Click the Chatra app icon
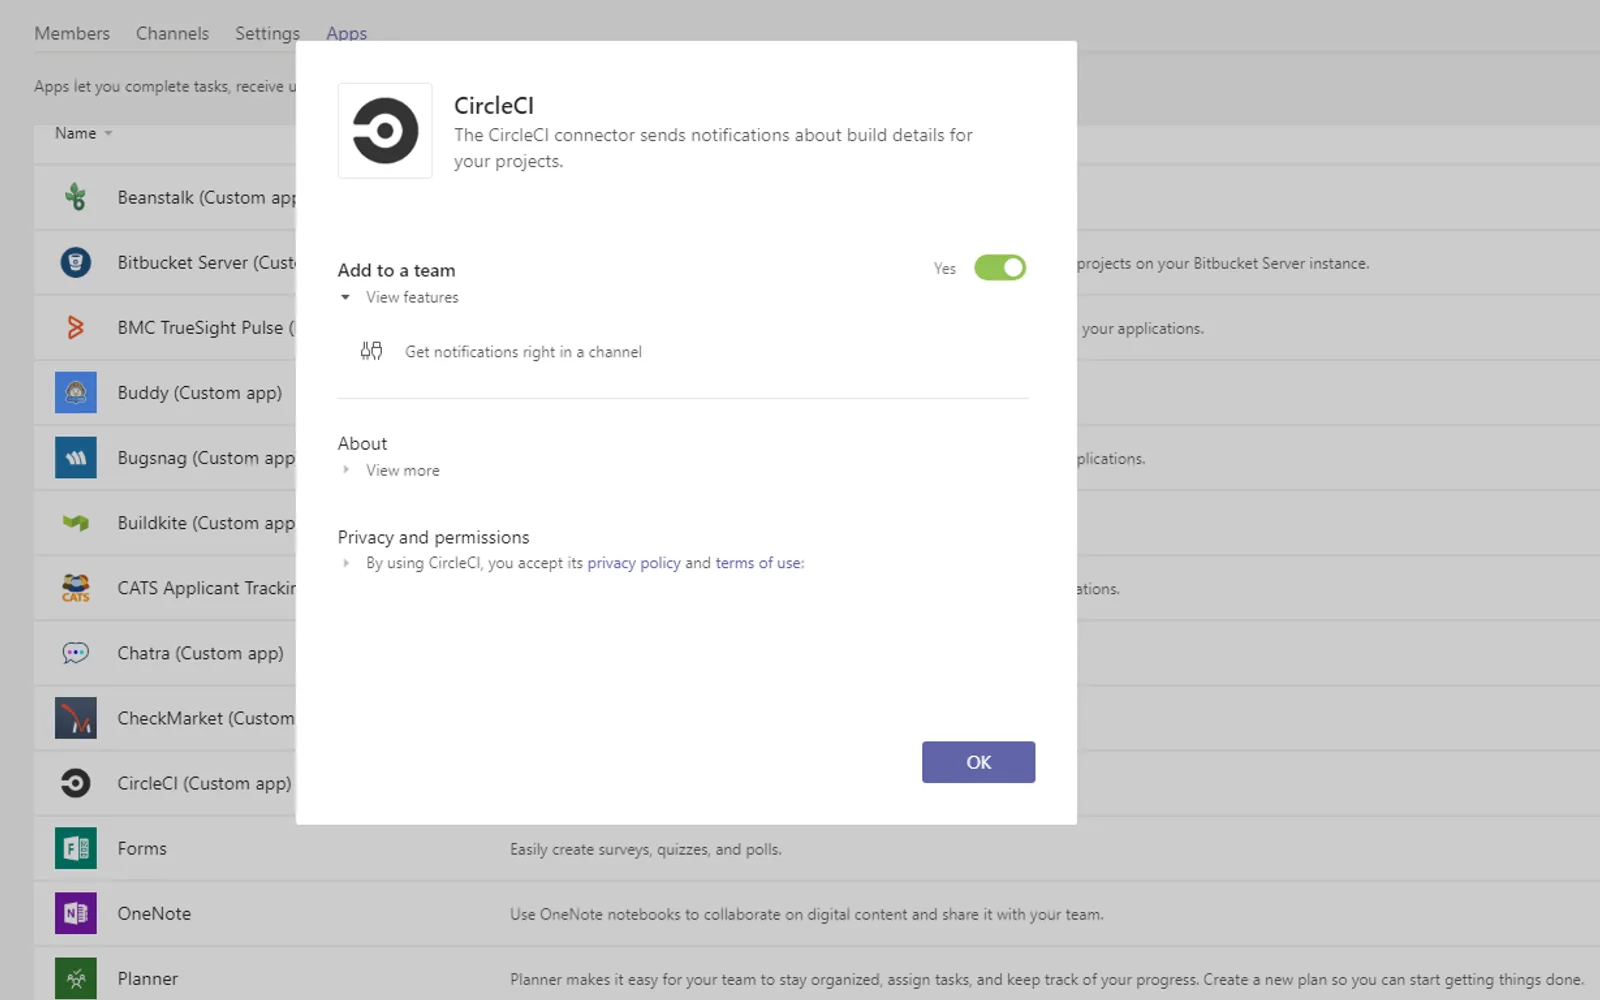Image resolution: width=1600 pixels, height=1000 pixels. [76, 653]
